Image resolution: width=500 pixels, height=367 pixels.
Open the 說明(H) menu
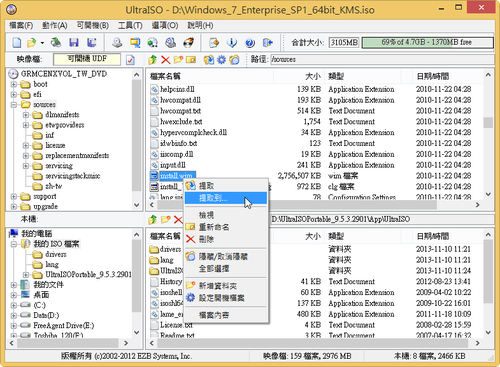click(x=200, y=25)
